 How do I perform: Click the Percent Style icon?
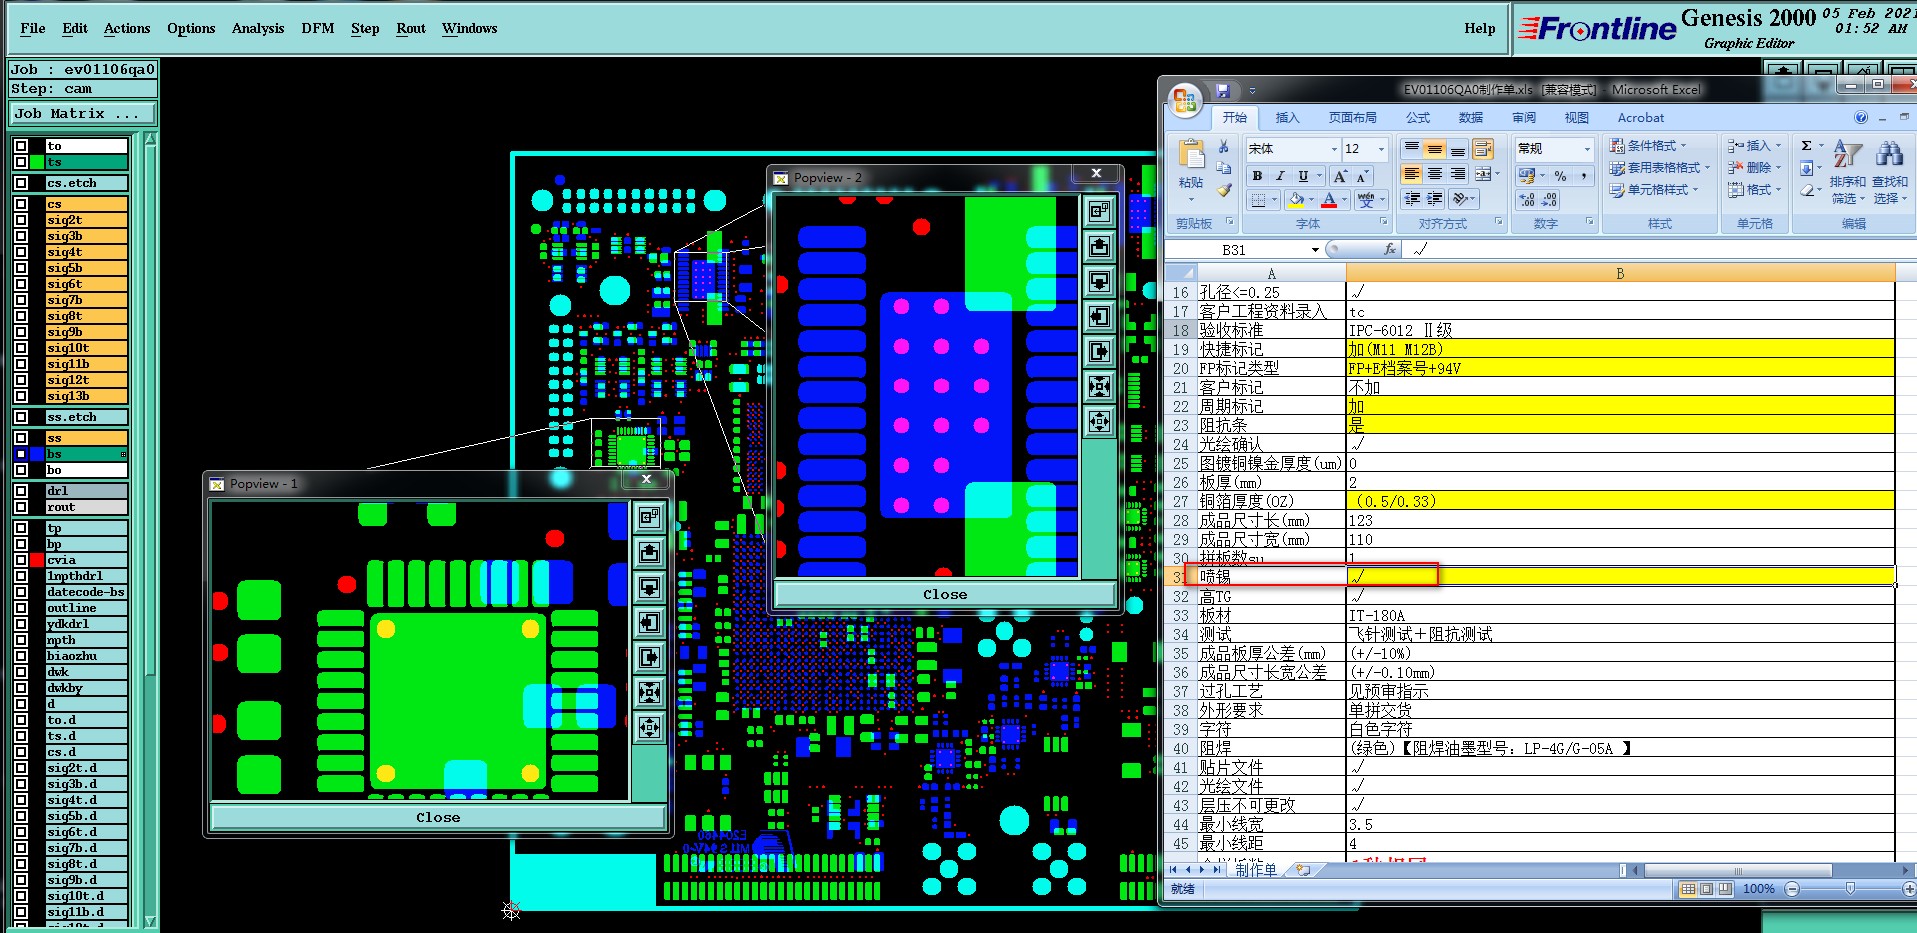[x=1560, y=176]
